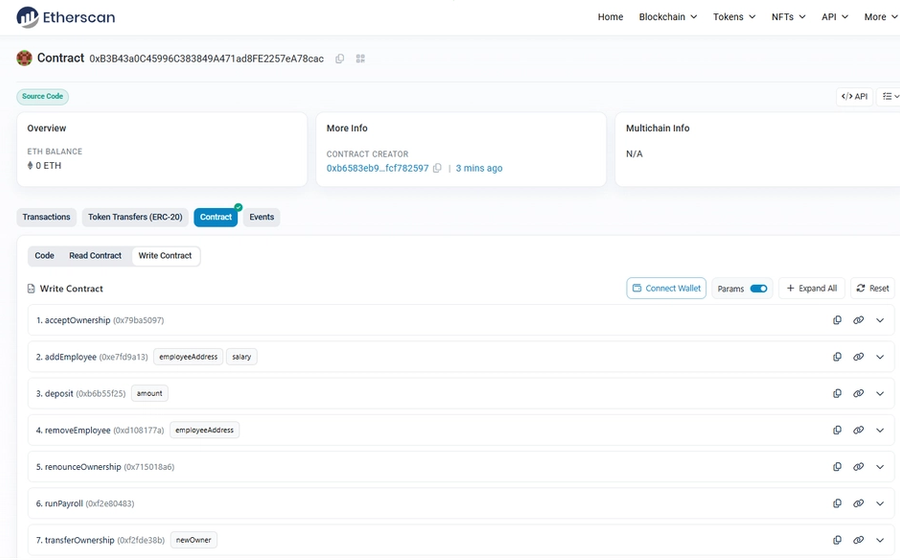Click the </> API button
The height and width of the screenshot is (560, 900).
click(855, 96)
